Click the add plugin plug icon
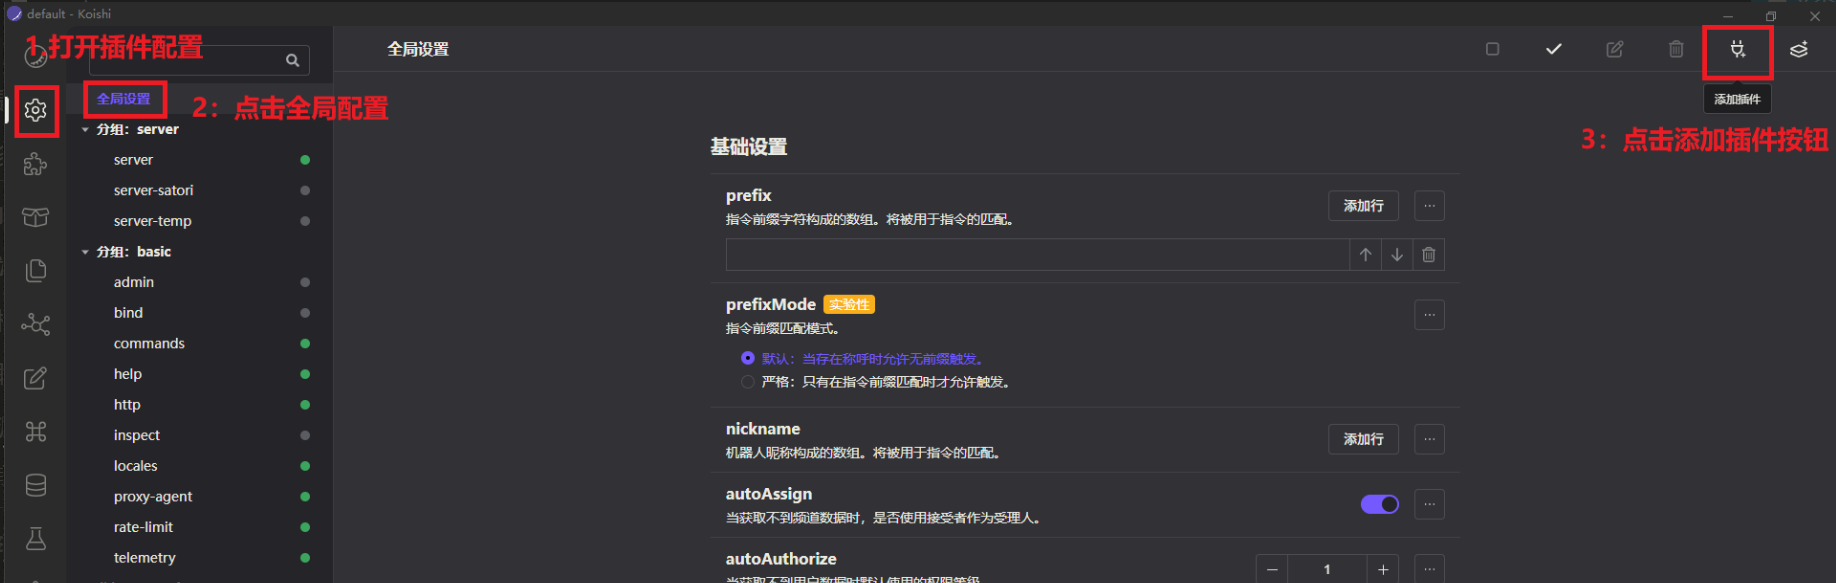The width and height of the screenshot is (1836, 583). click(x=1737, y=50)
